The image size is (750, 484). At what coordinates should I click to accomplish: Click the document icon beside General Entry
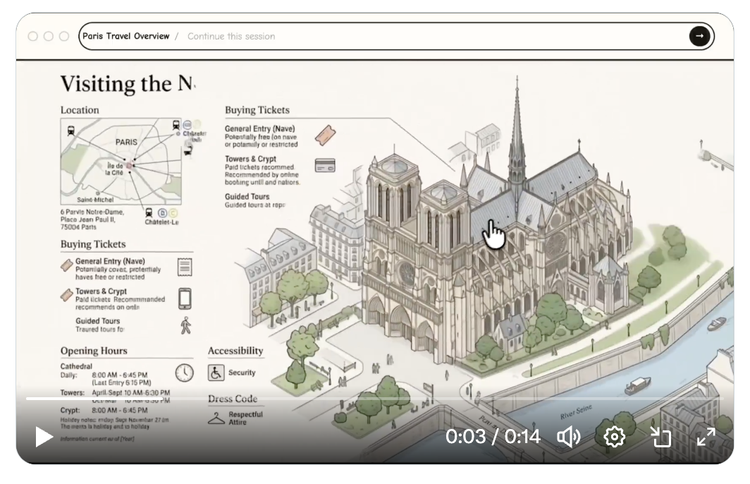coord(185,267)
